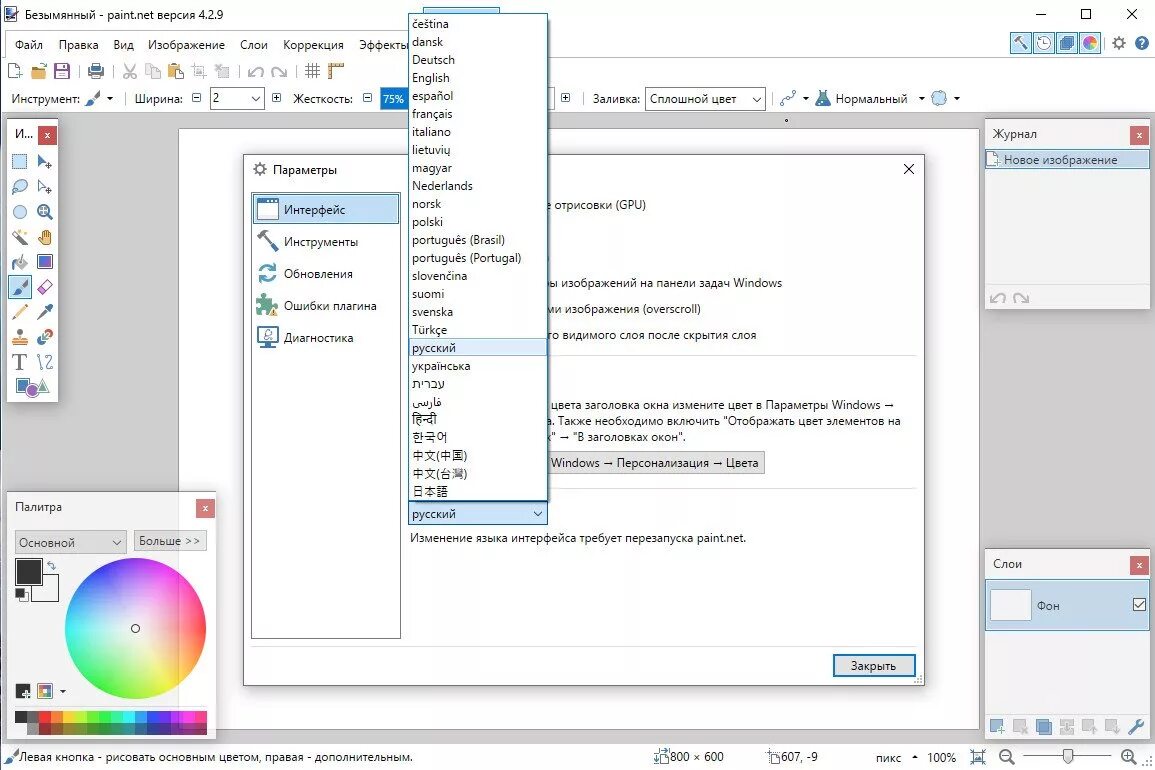The height and width of the screenshot is (770, 1155).
Task: Click inside the color wheel
Action: click(136, 628)
